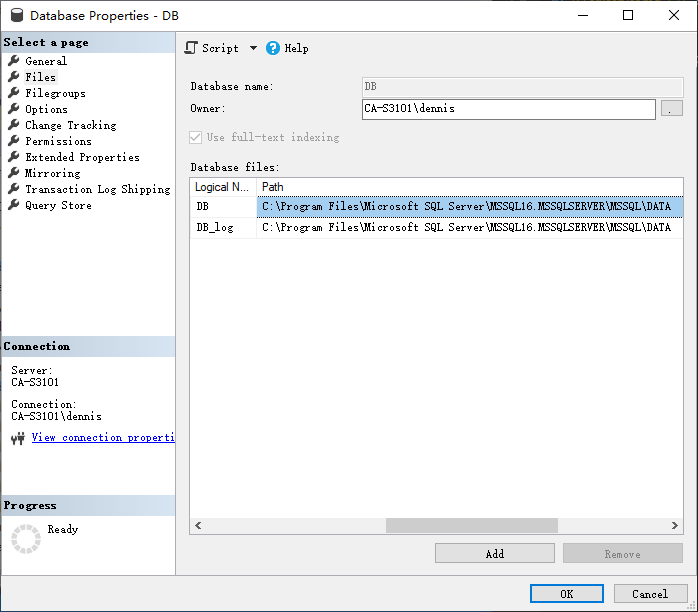Click into the Owner text field
The image size is (698, 612).
point(508,109)
